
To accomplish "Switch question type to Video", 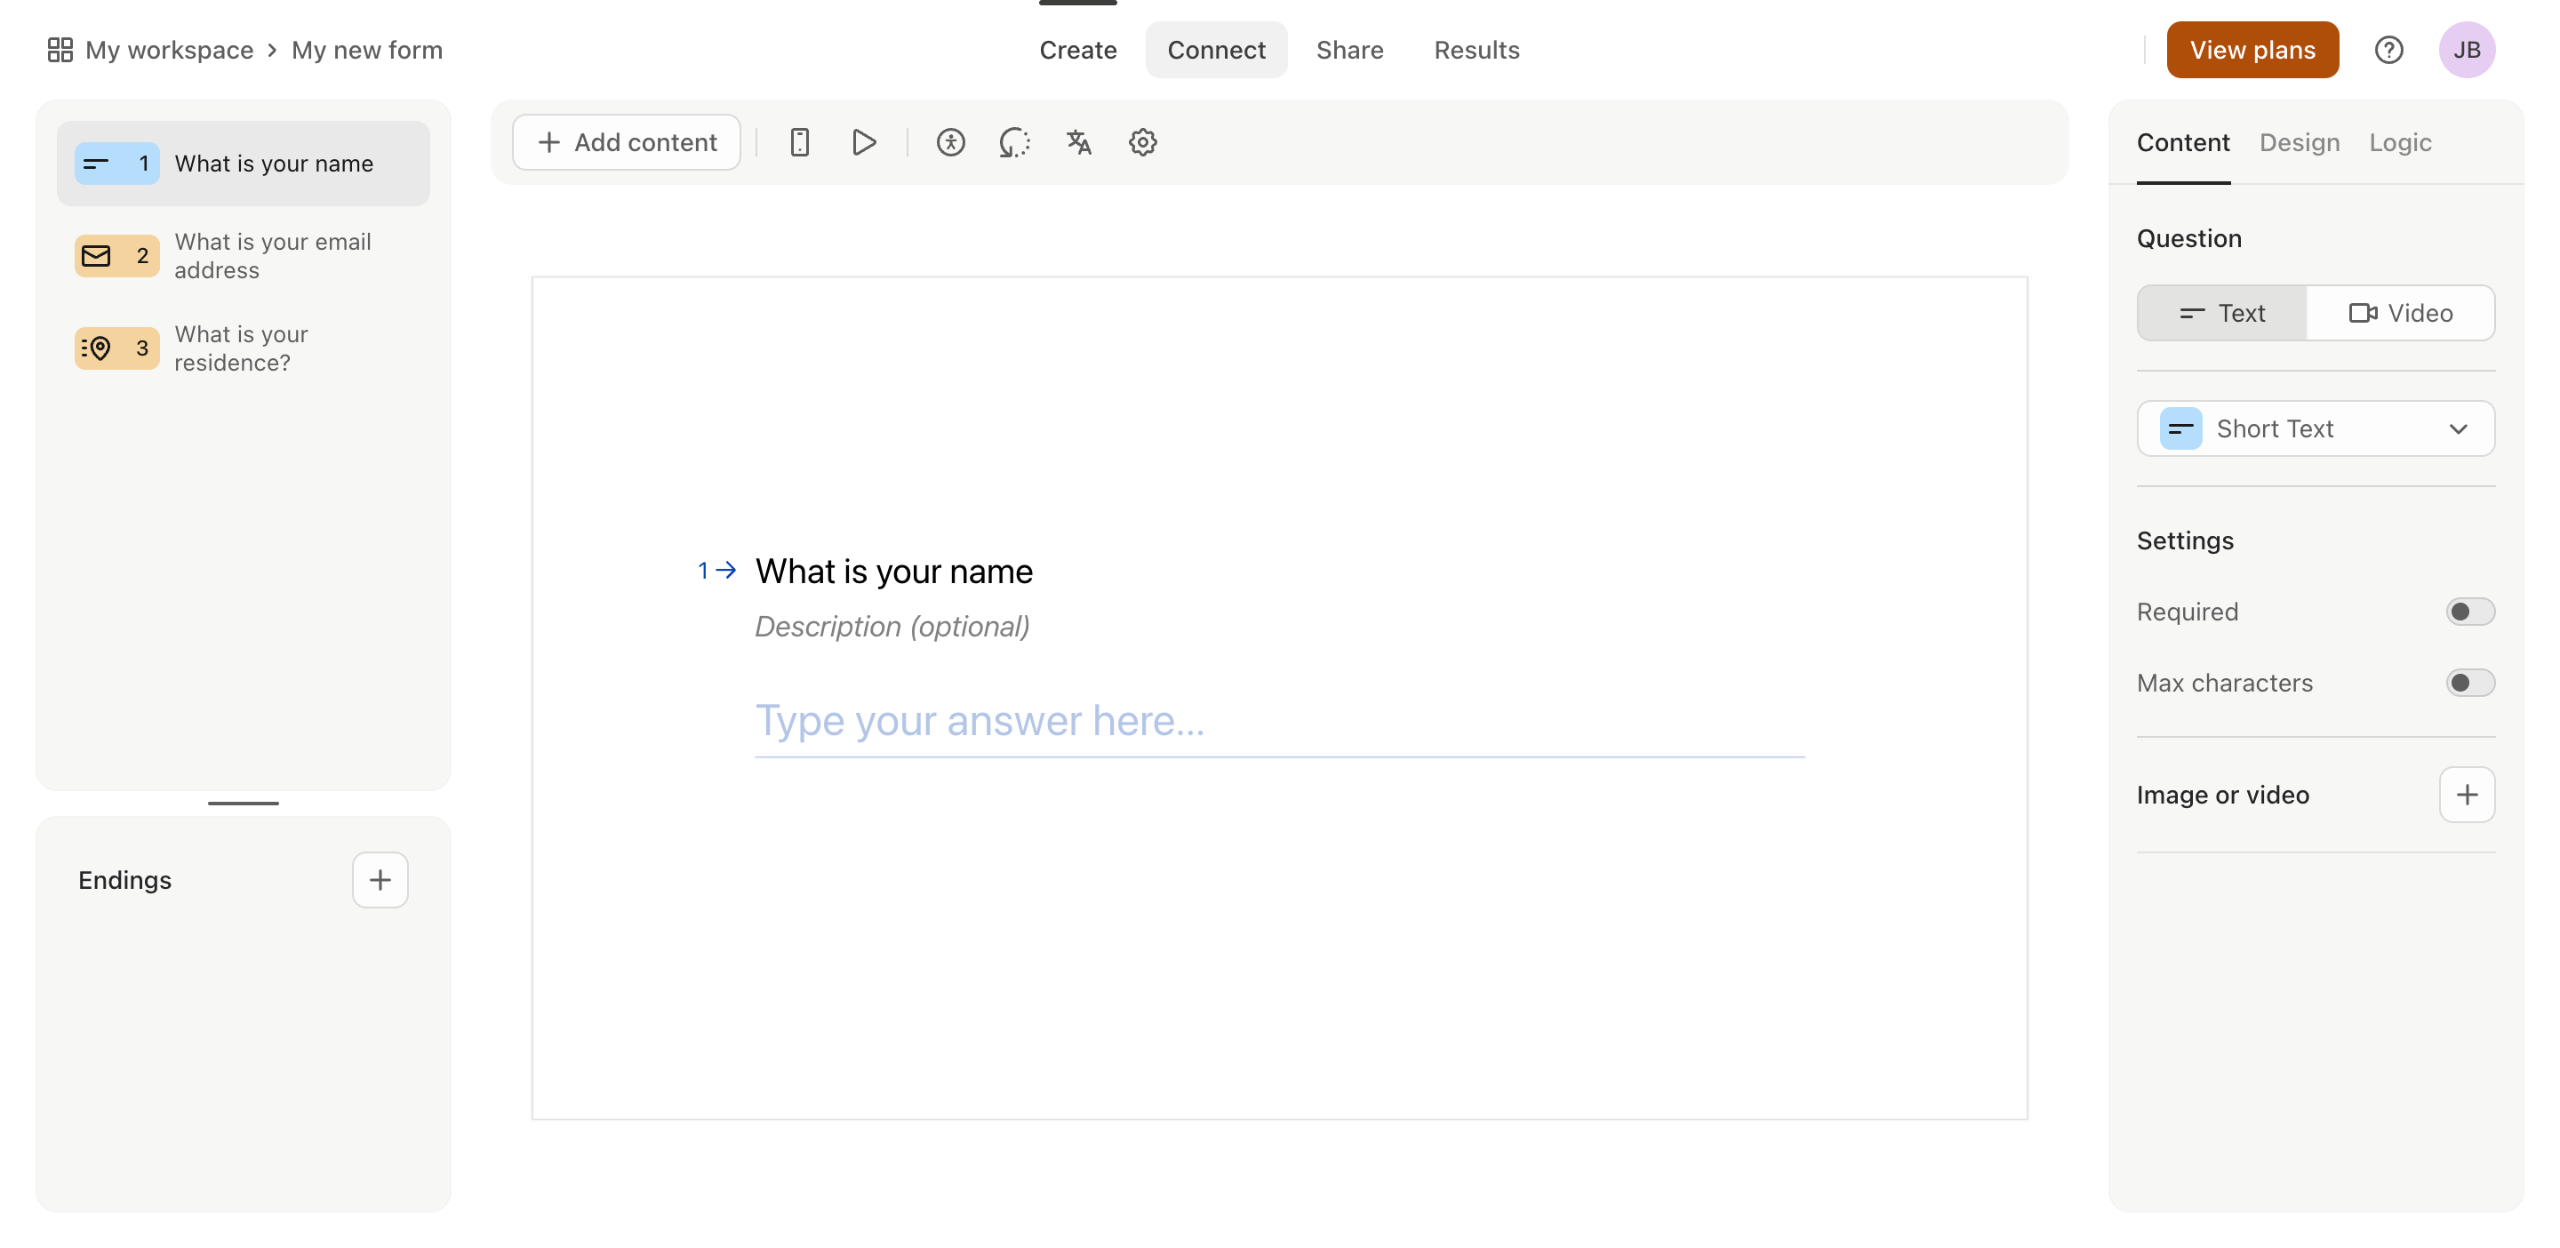I will pos(2400,313).
